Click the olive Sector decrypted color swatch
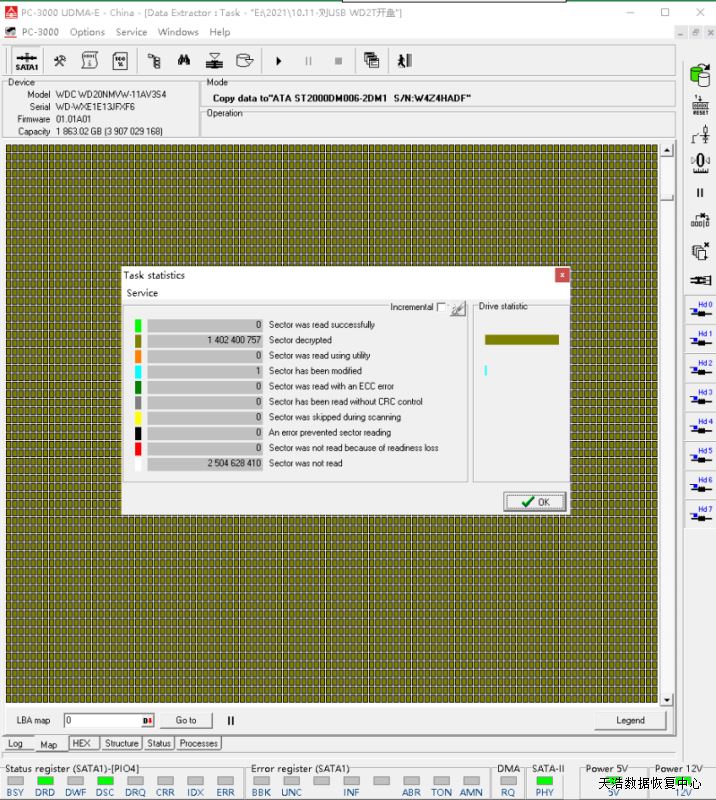716x800 pixels. click(x=138, y=340)
